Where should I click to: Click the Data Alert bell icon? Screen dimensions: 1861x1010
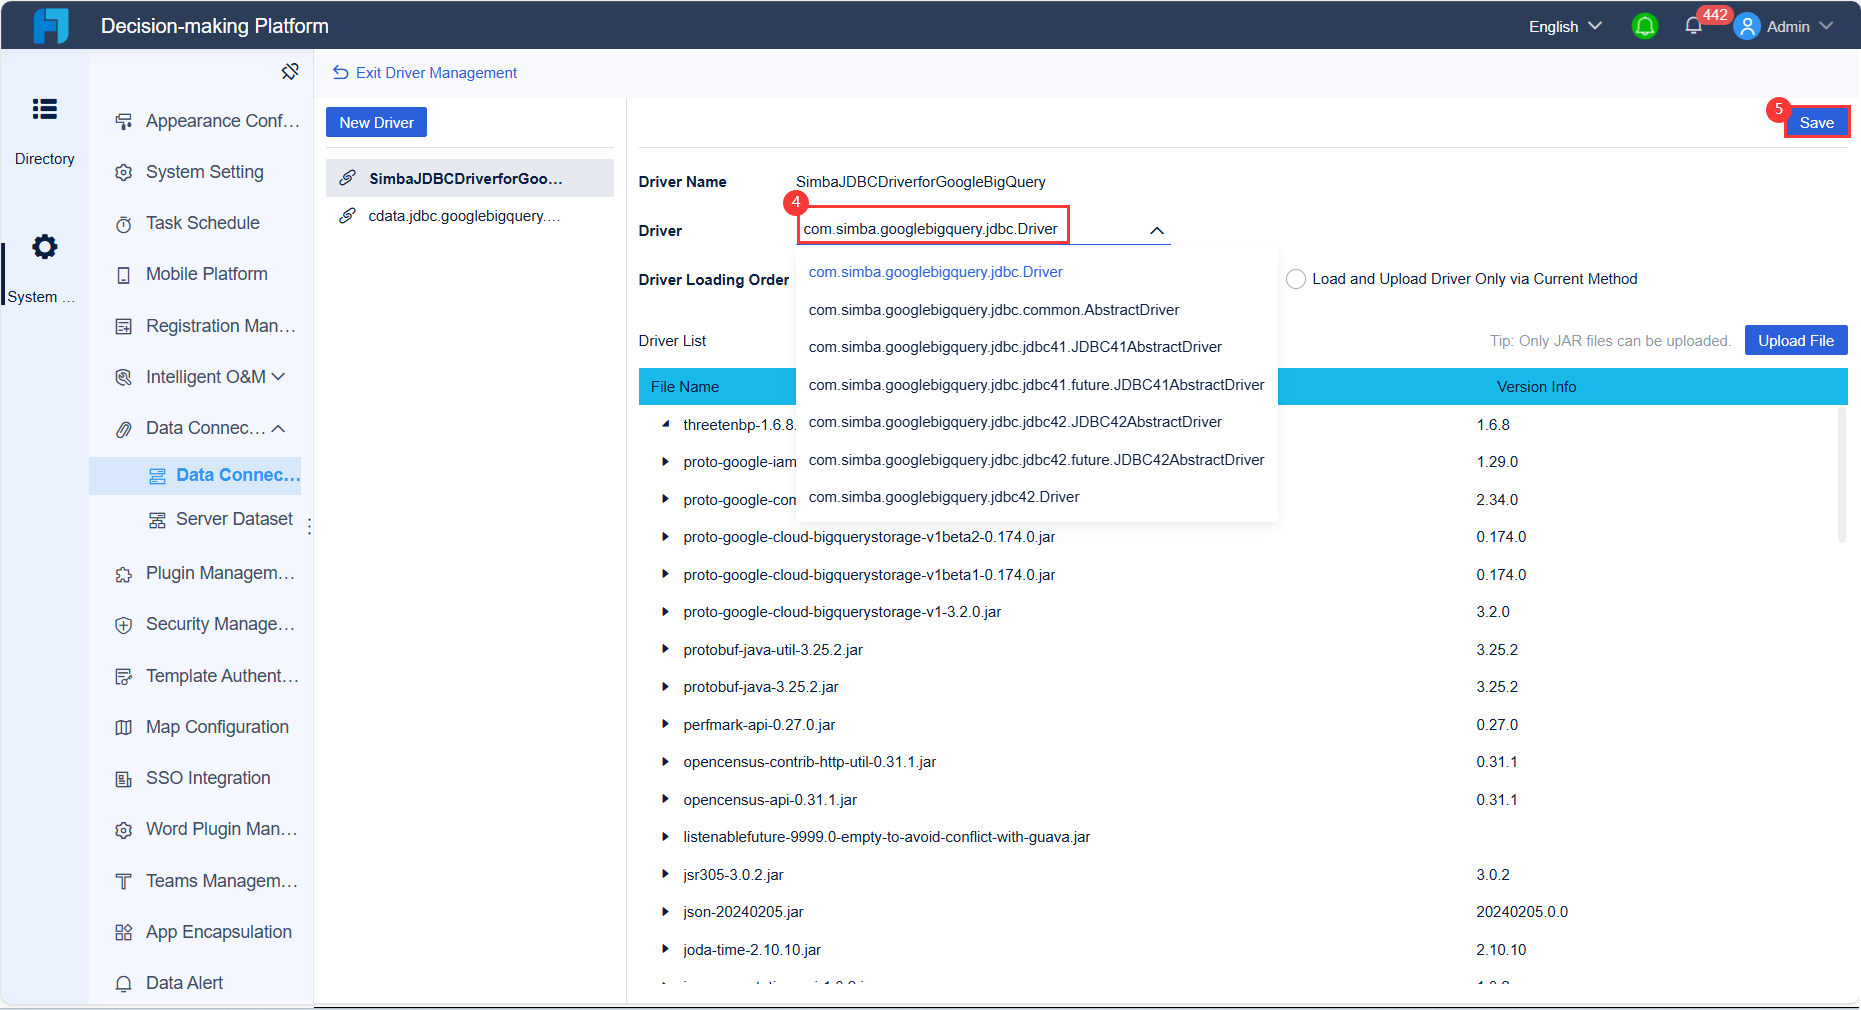[x=123, y=983]
